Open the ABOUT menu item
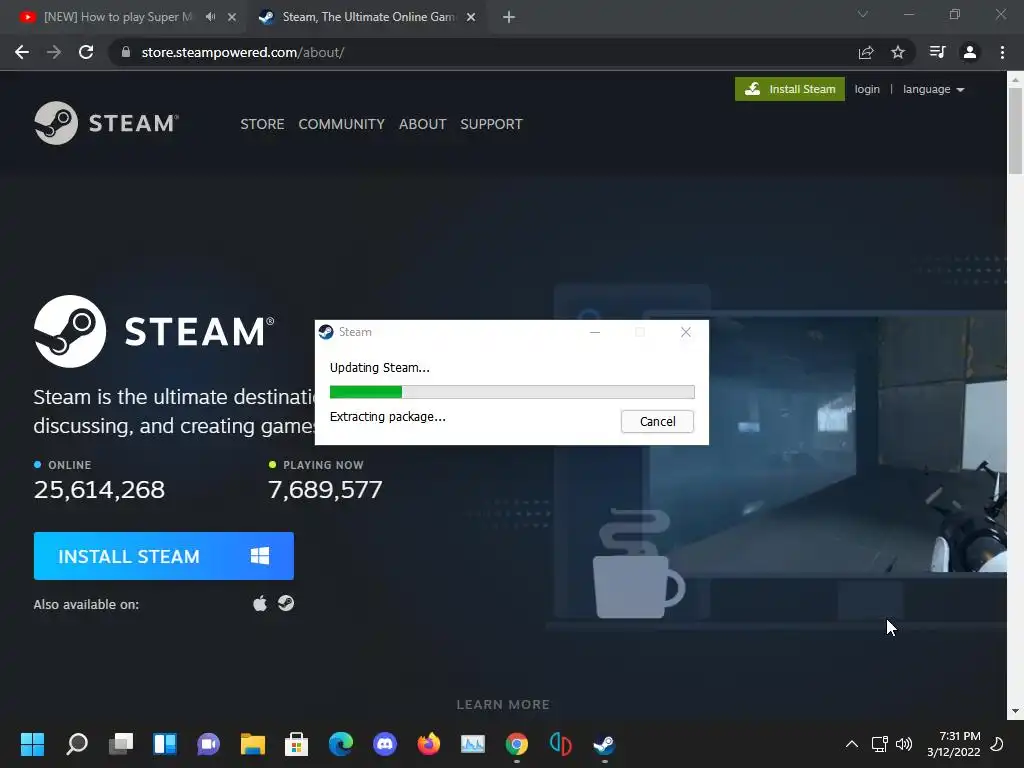Viewport: 1024px width, 768px height. (423, 124)
